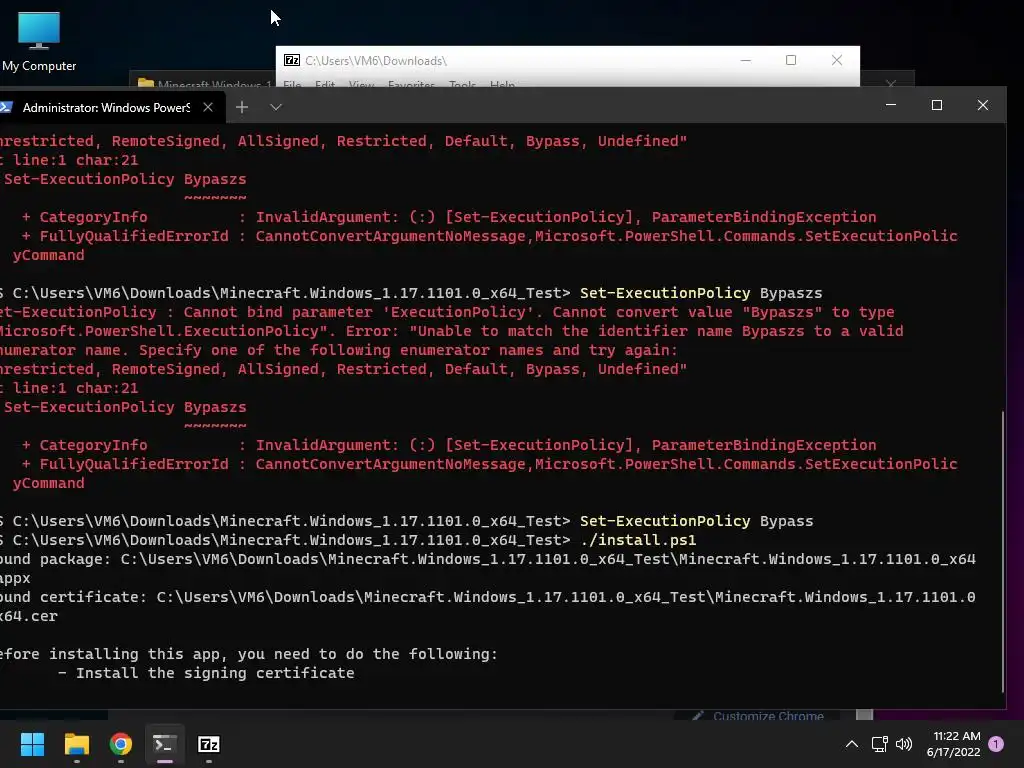Open the Edit menu in 7-Zip

click(325, 84)
